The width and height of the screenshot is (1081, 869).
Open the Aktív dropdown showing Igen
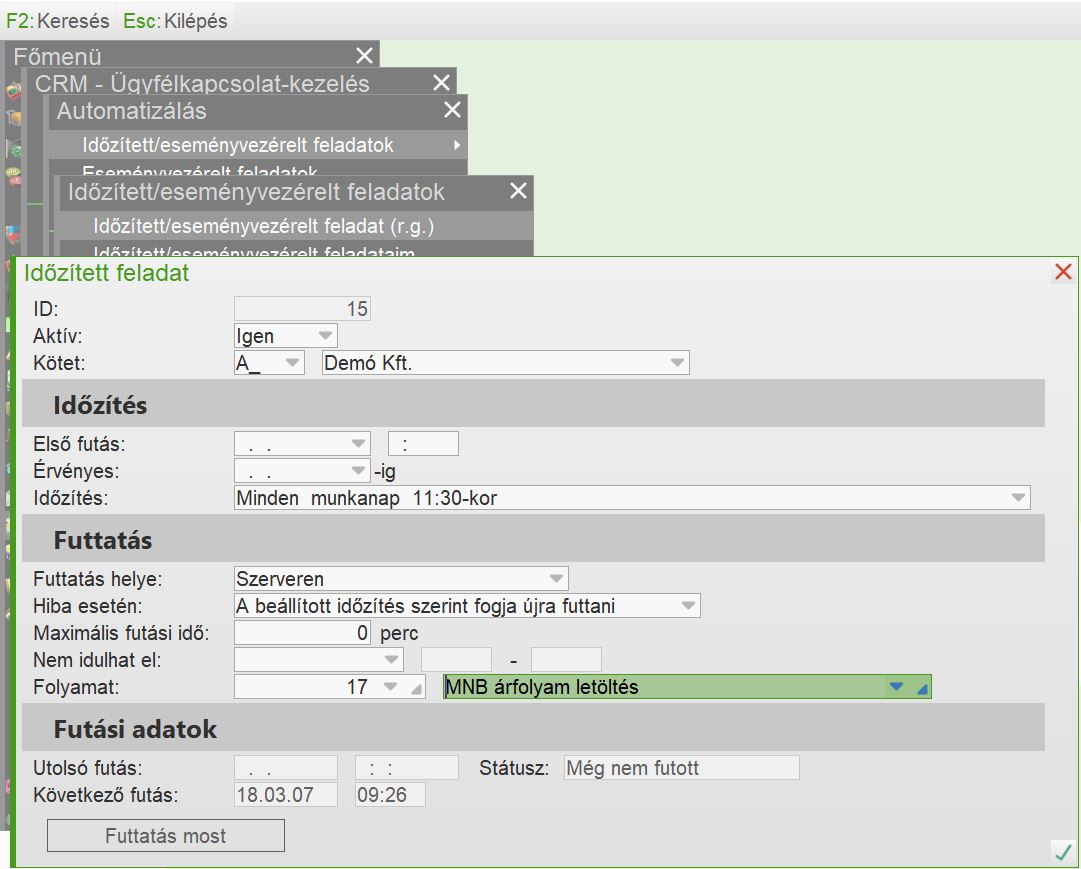[x=325, y=336]
